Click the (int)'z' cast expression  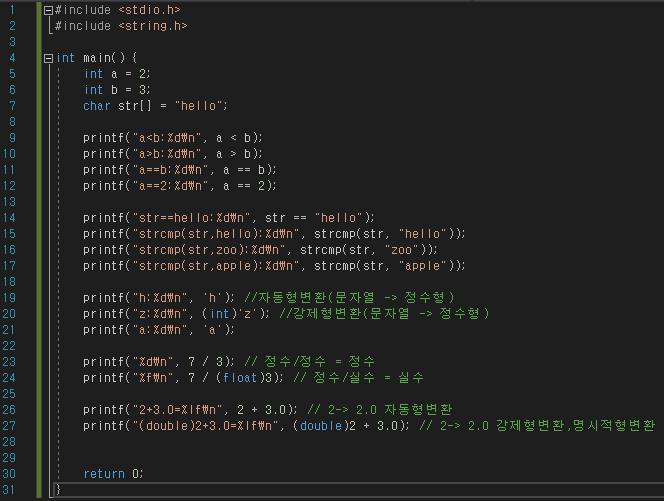click(x=232, y=314)
